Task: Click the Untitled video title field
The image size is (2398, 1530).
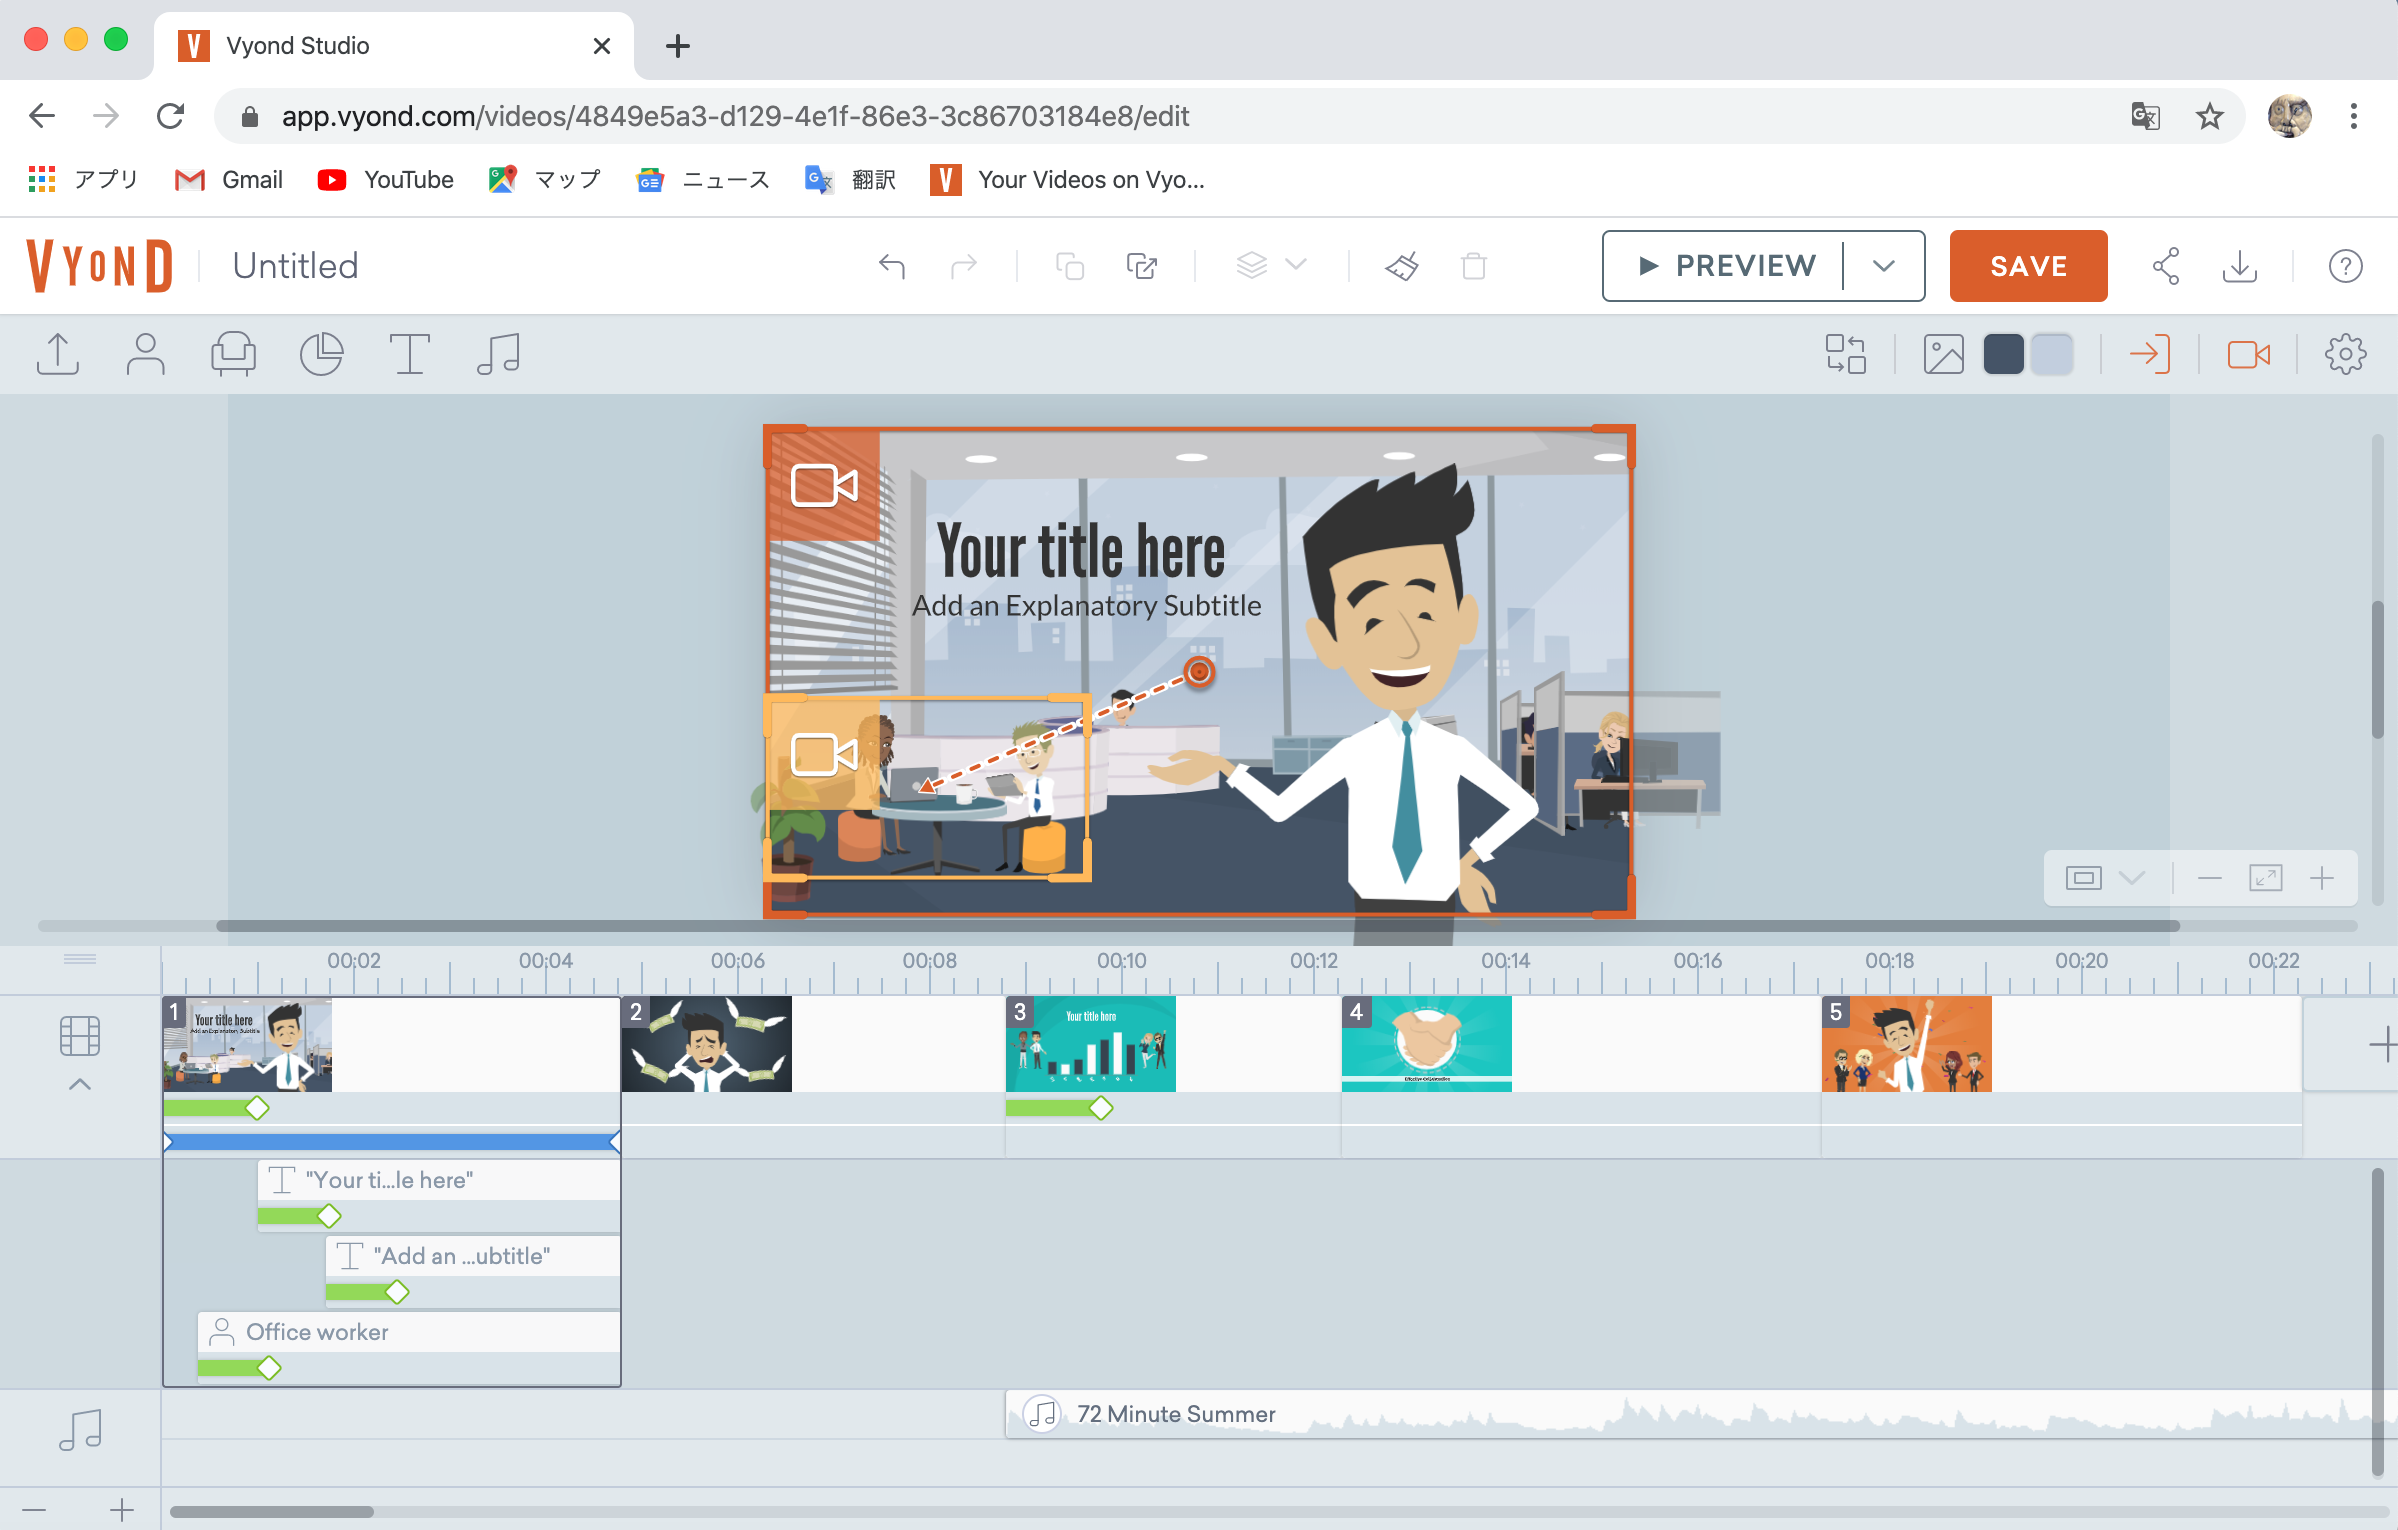Action: pyautogui.click(x=295, y=266)
